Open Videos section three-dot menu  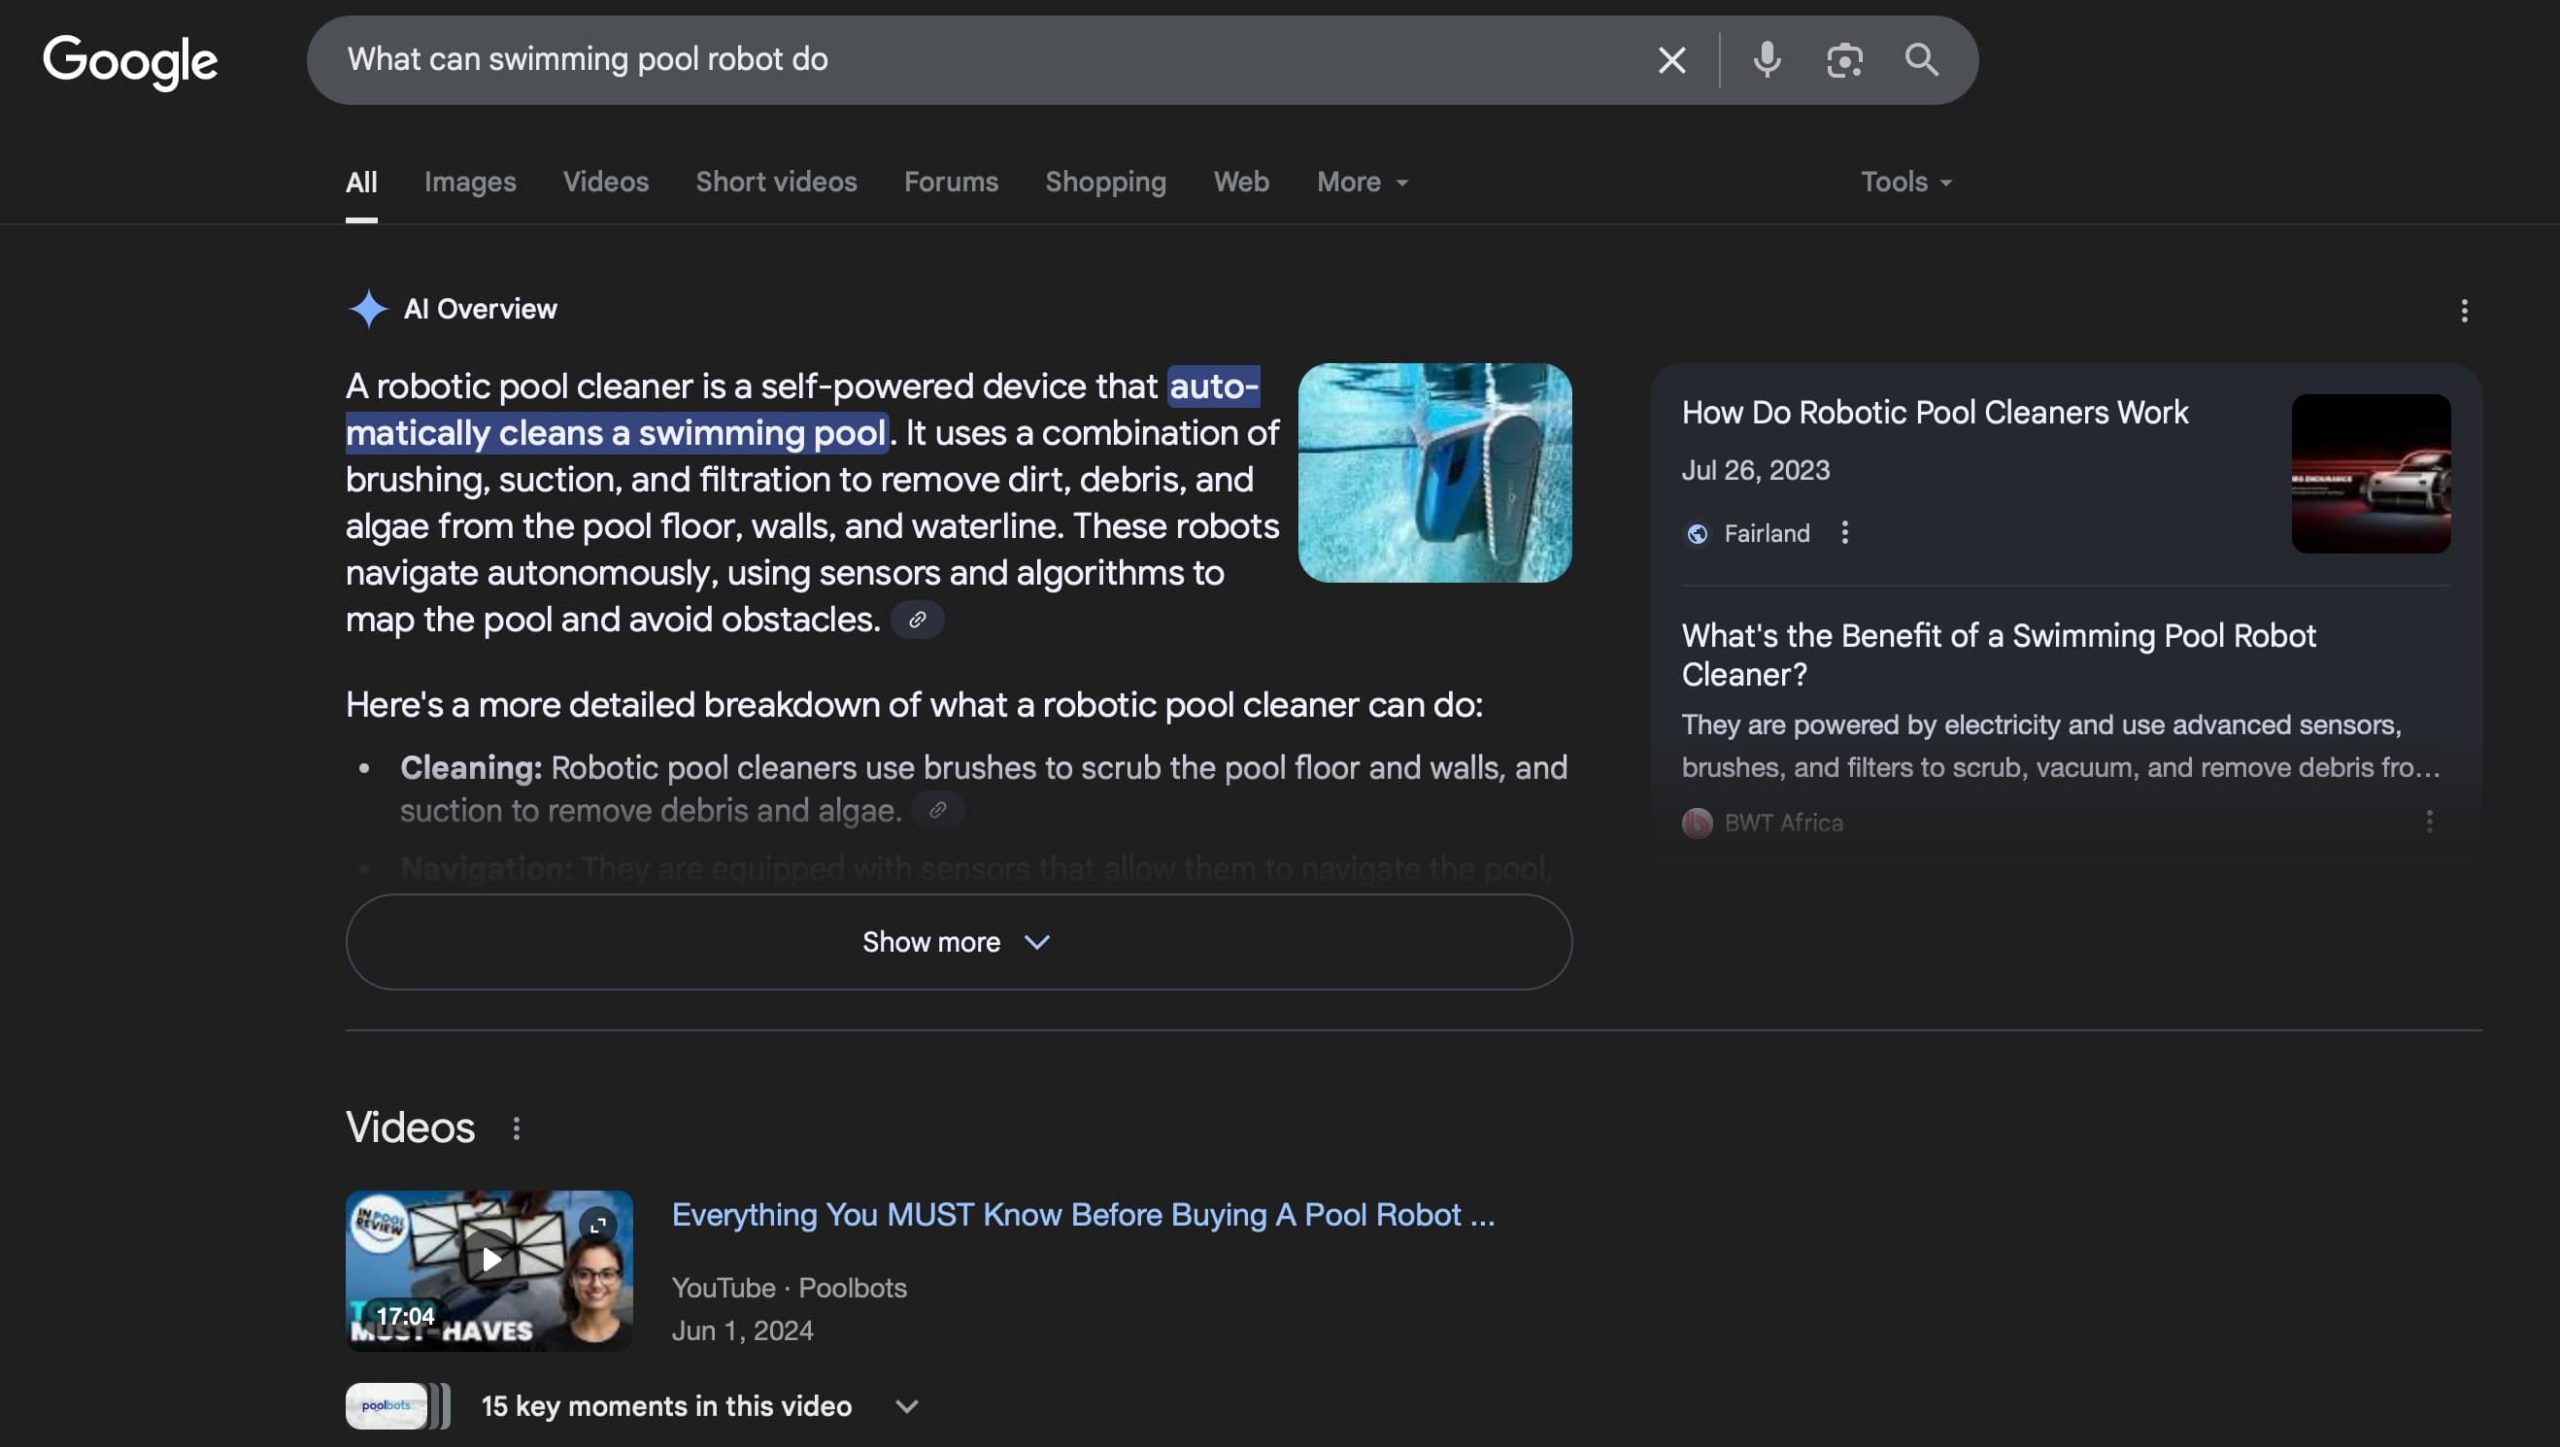[516, 1129]
